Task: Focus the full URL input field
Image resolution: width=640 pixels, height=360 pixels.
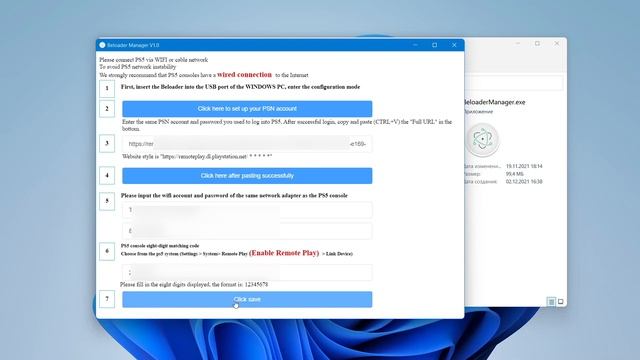Action: click(x=247, y=144)
